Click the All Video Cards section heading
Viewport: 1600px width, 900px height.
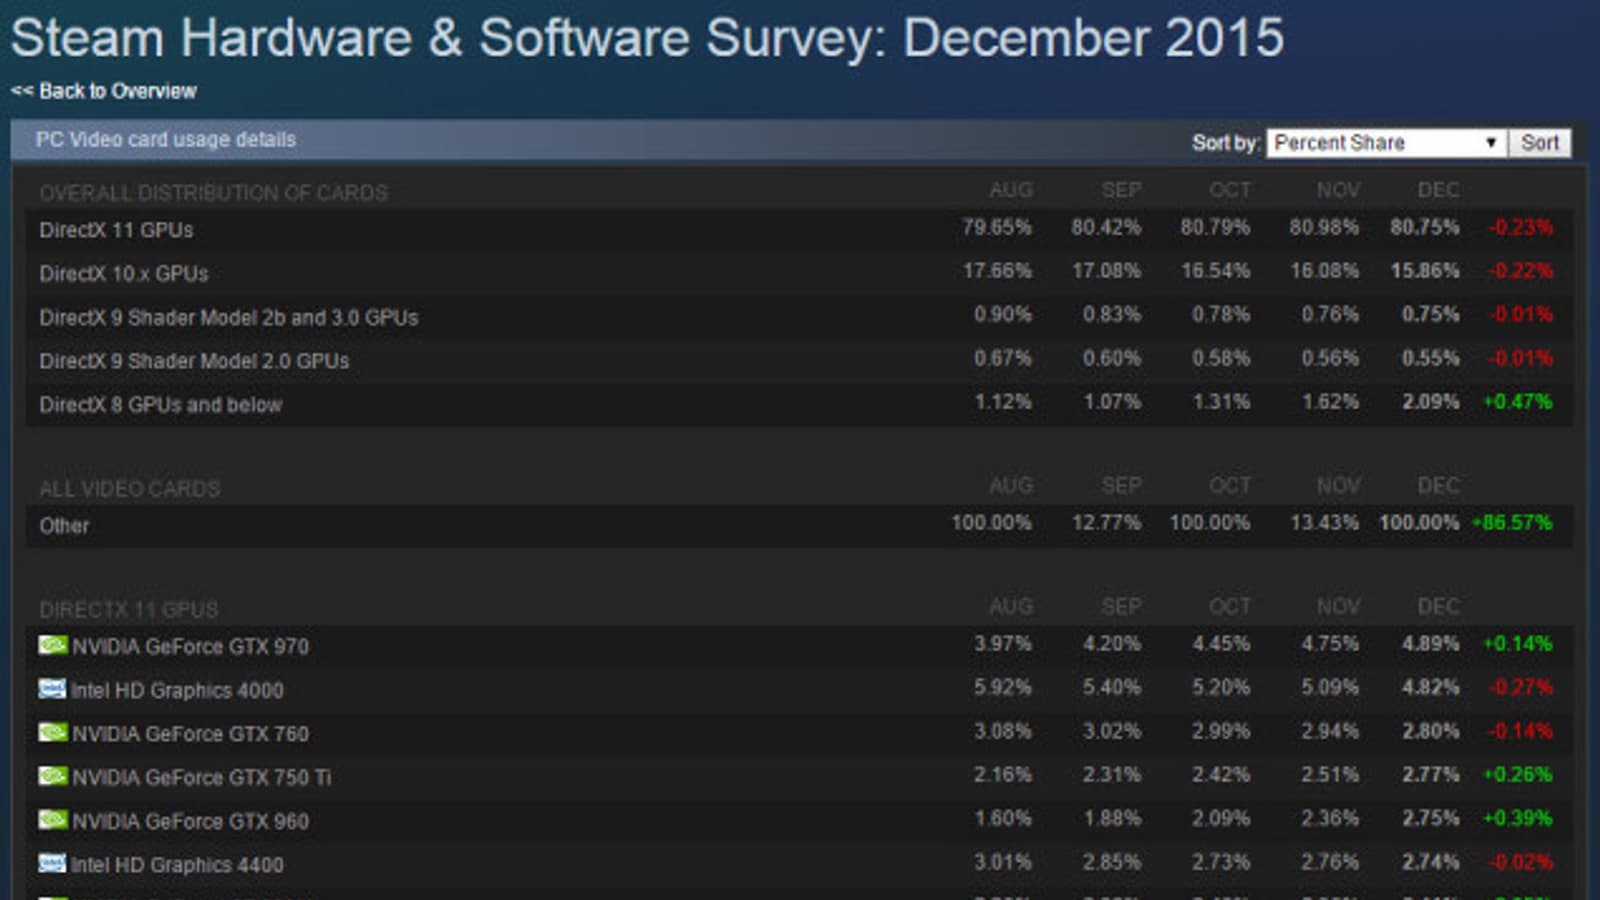130,489
